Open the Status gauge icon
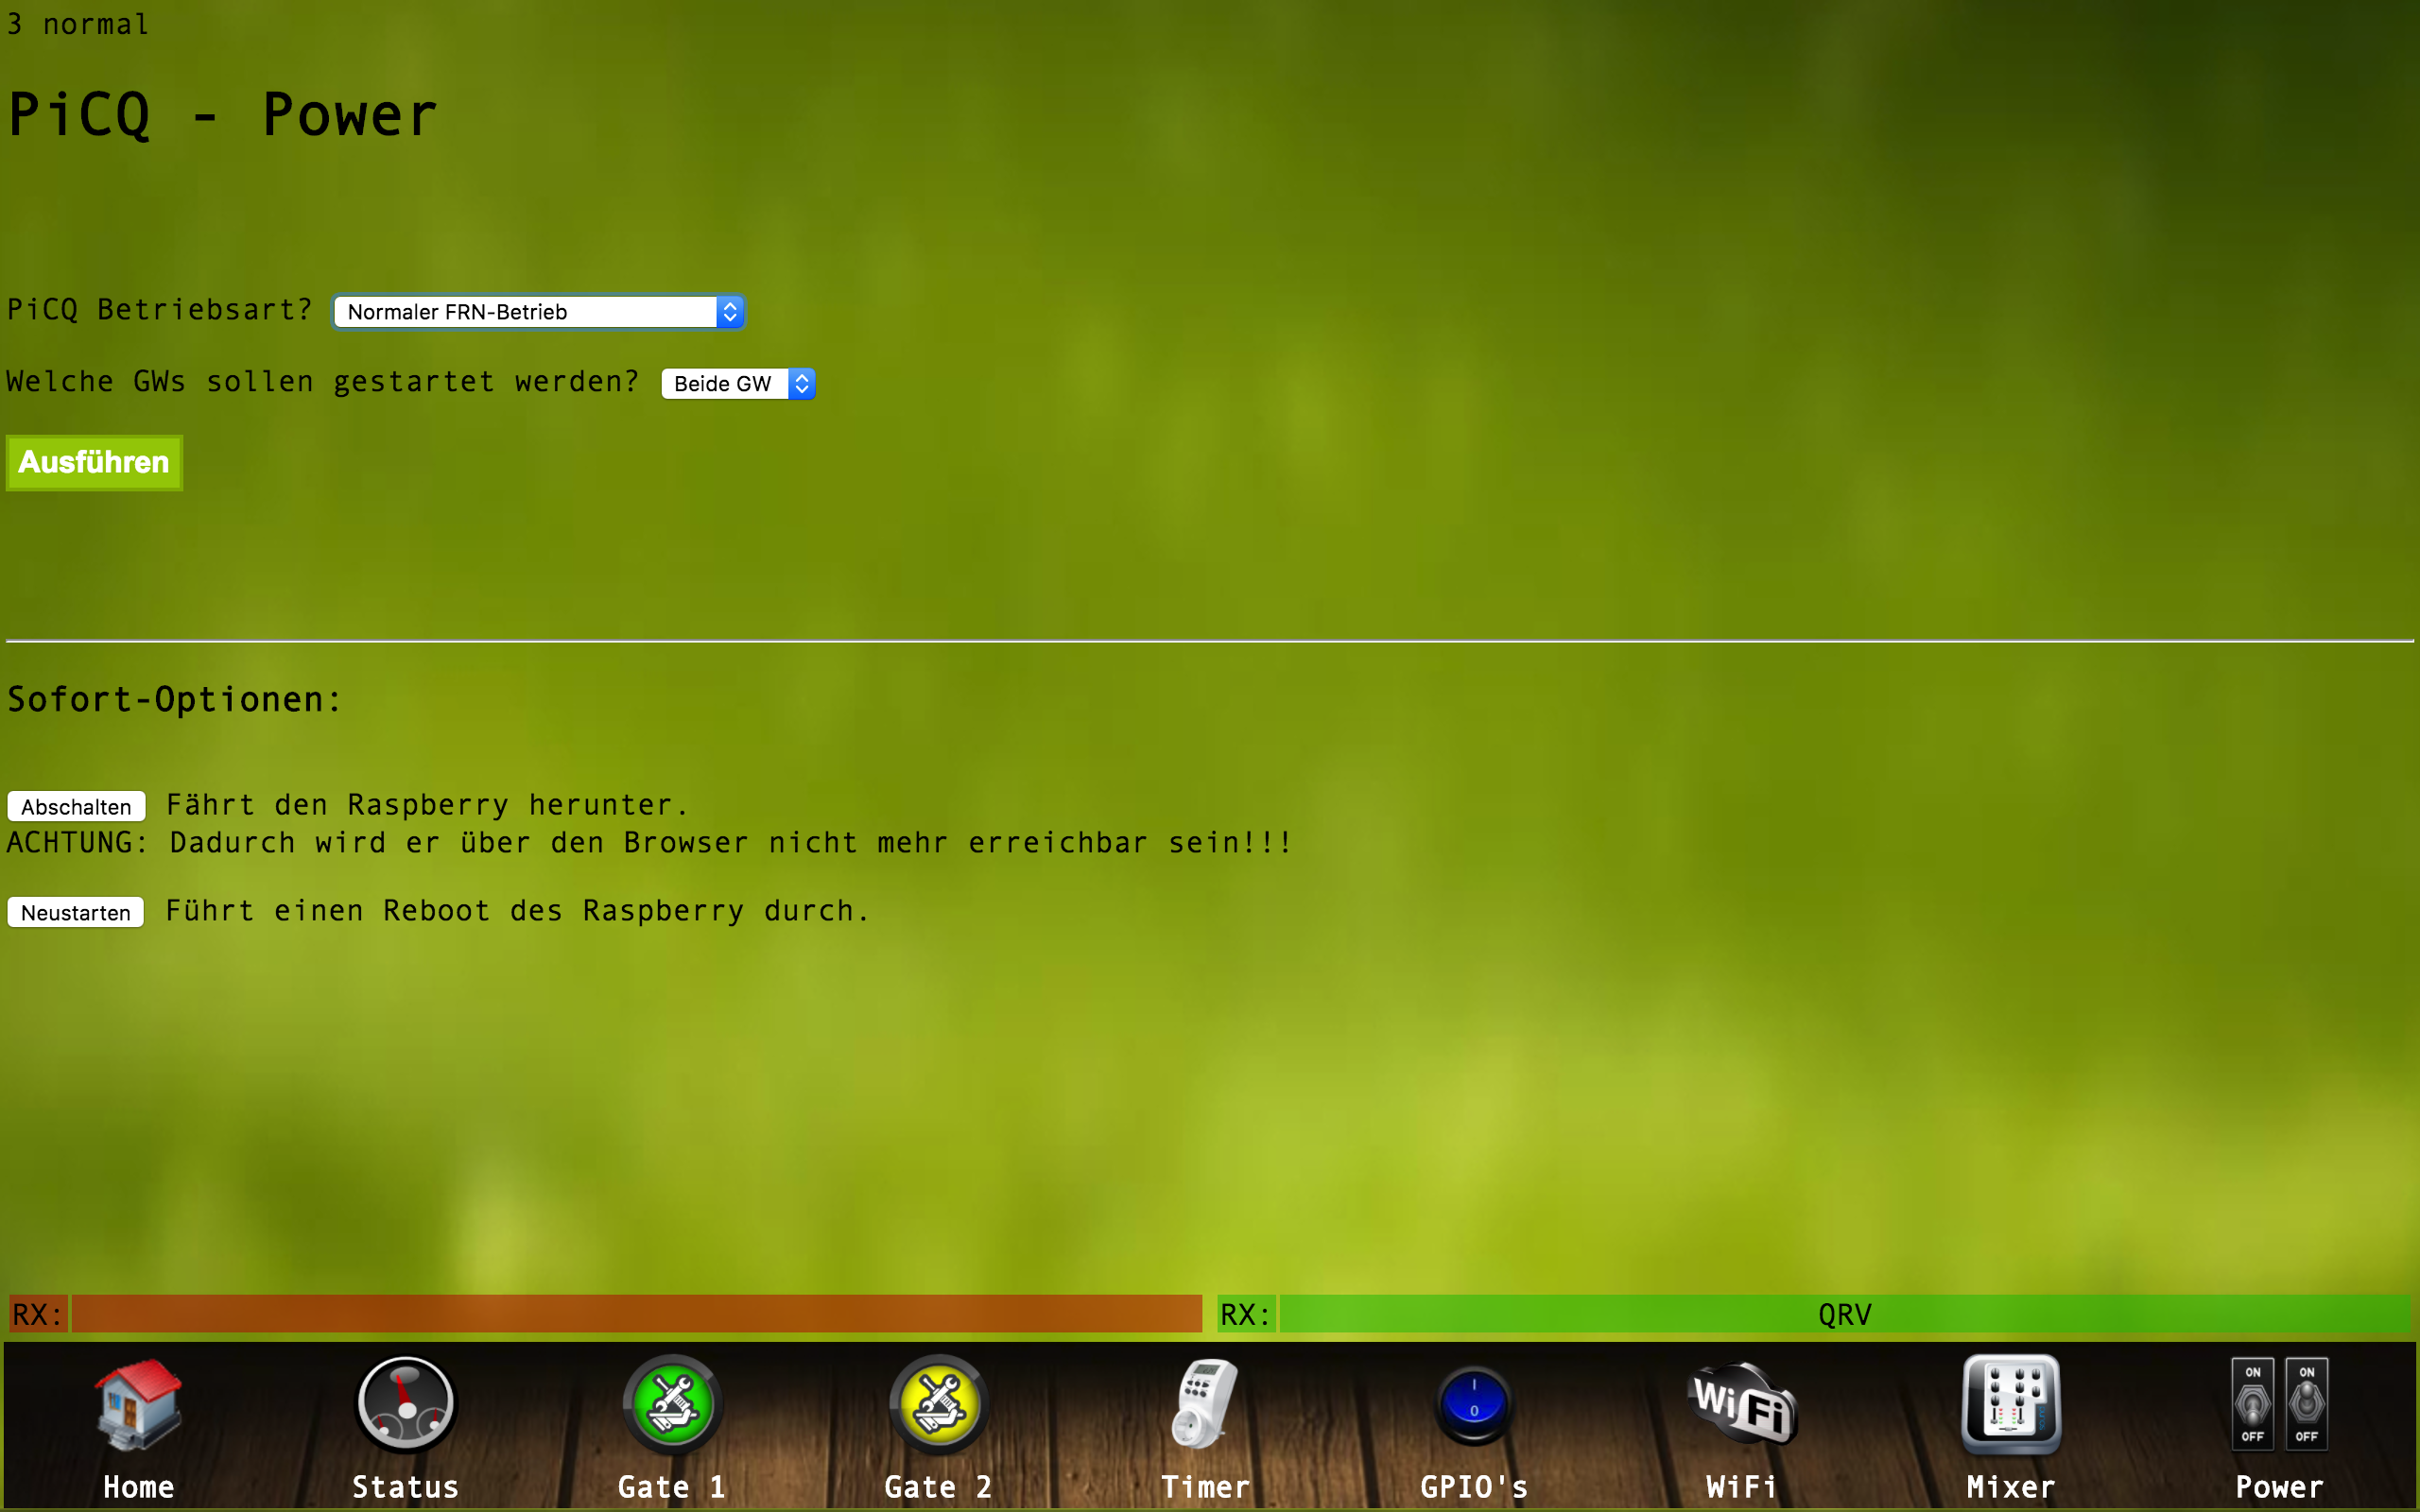 [x=406, y=1403]
